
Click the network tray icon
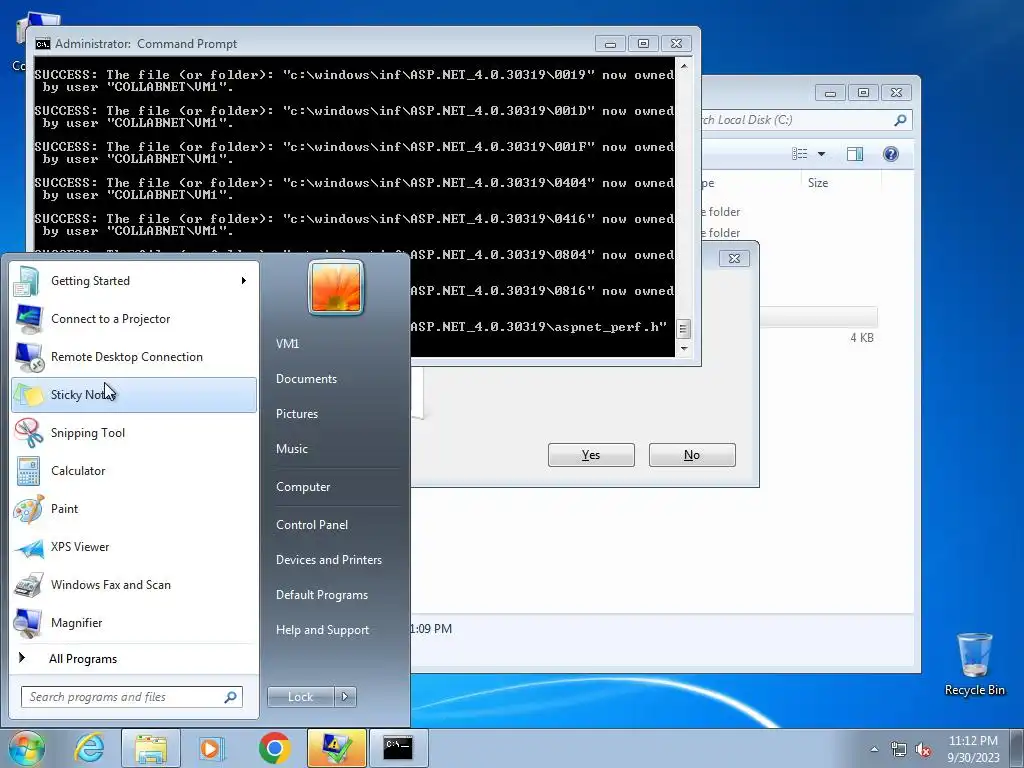point(899,749)
